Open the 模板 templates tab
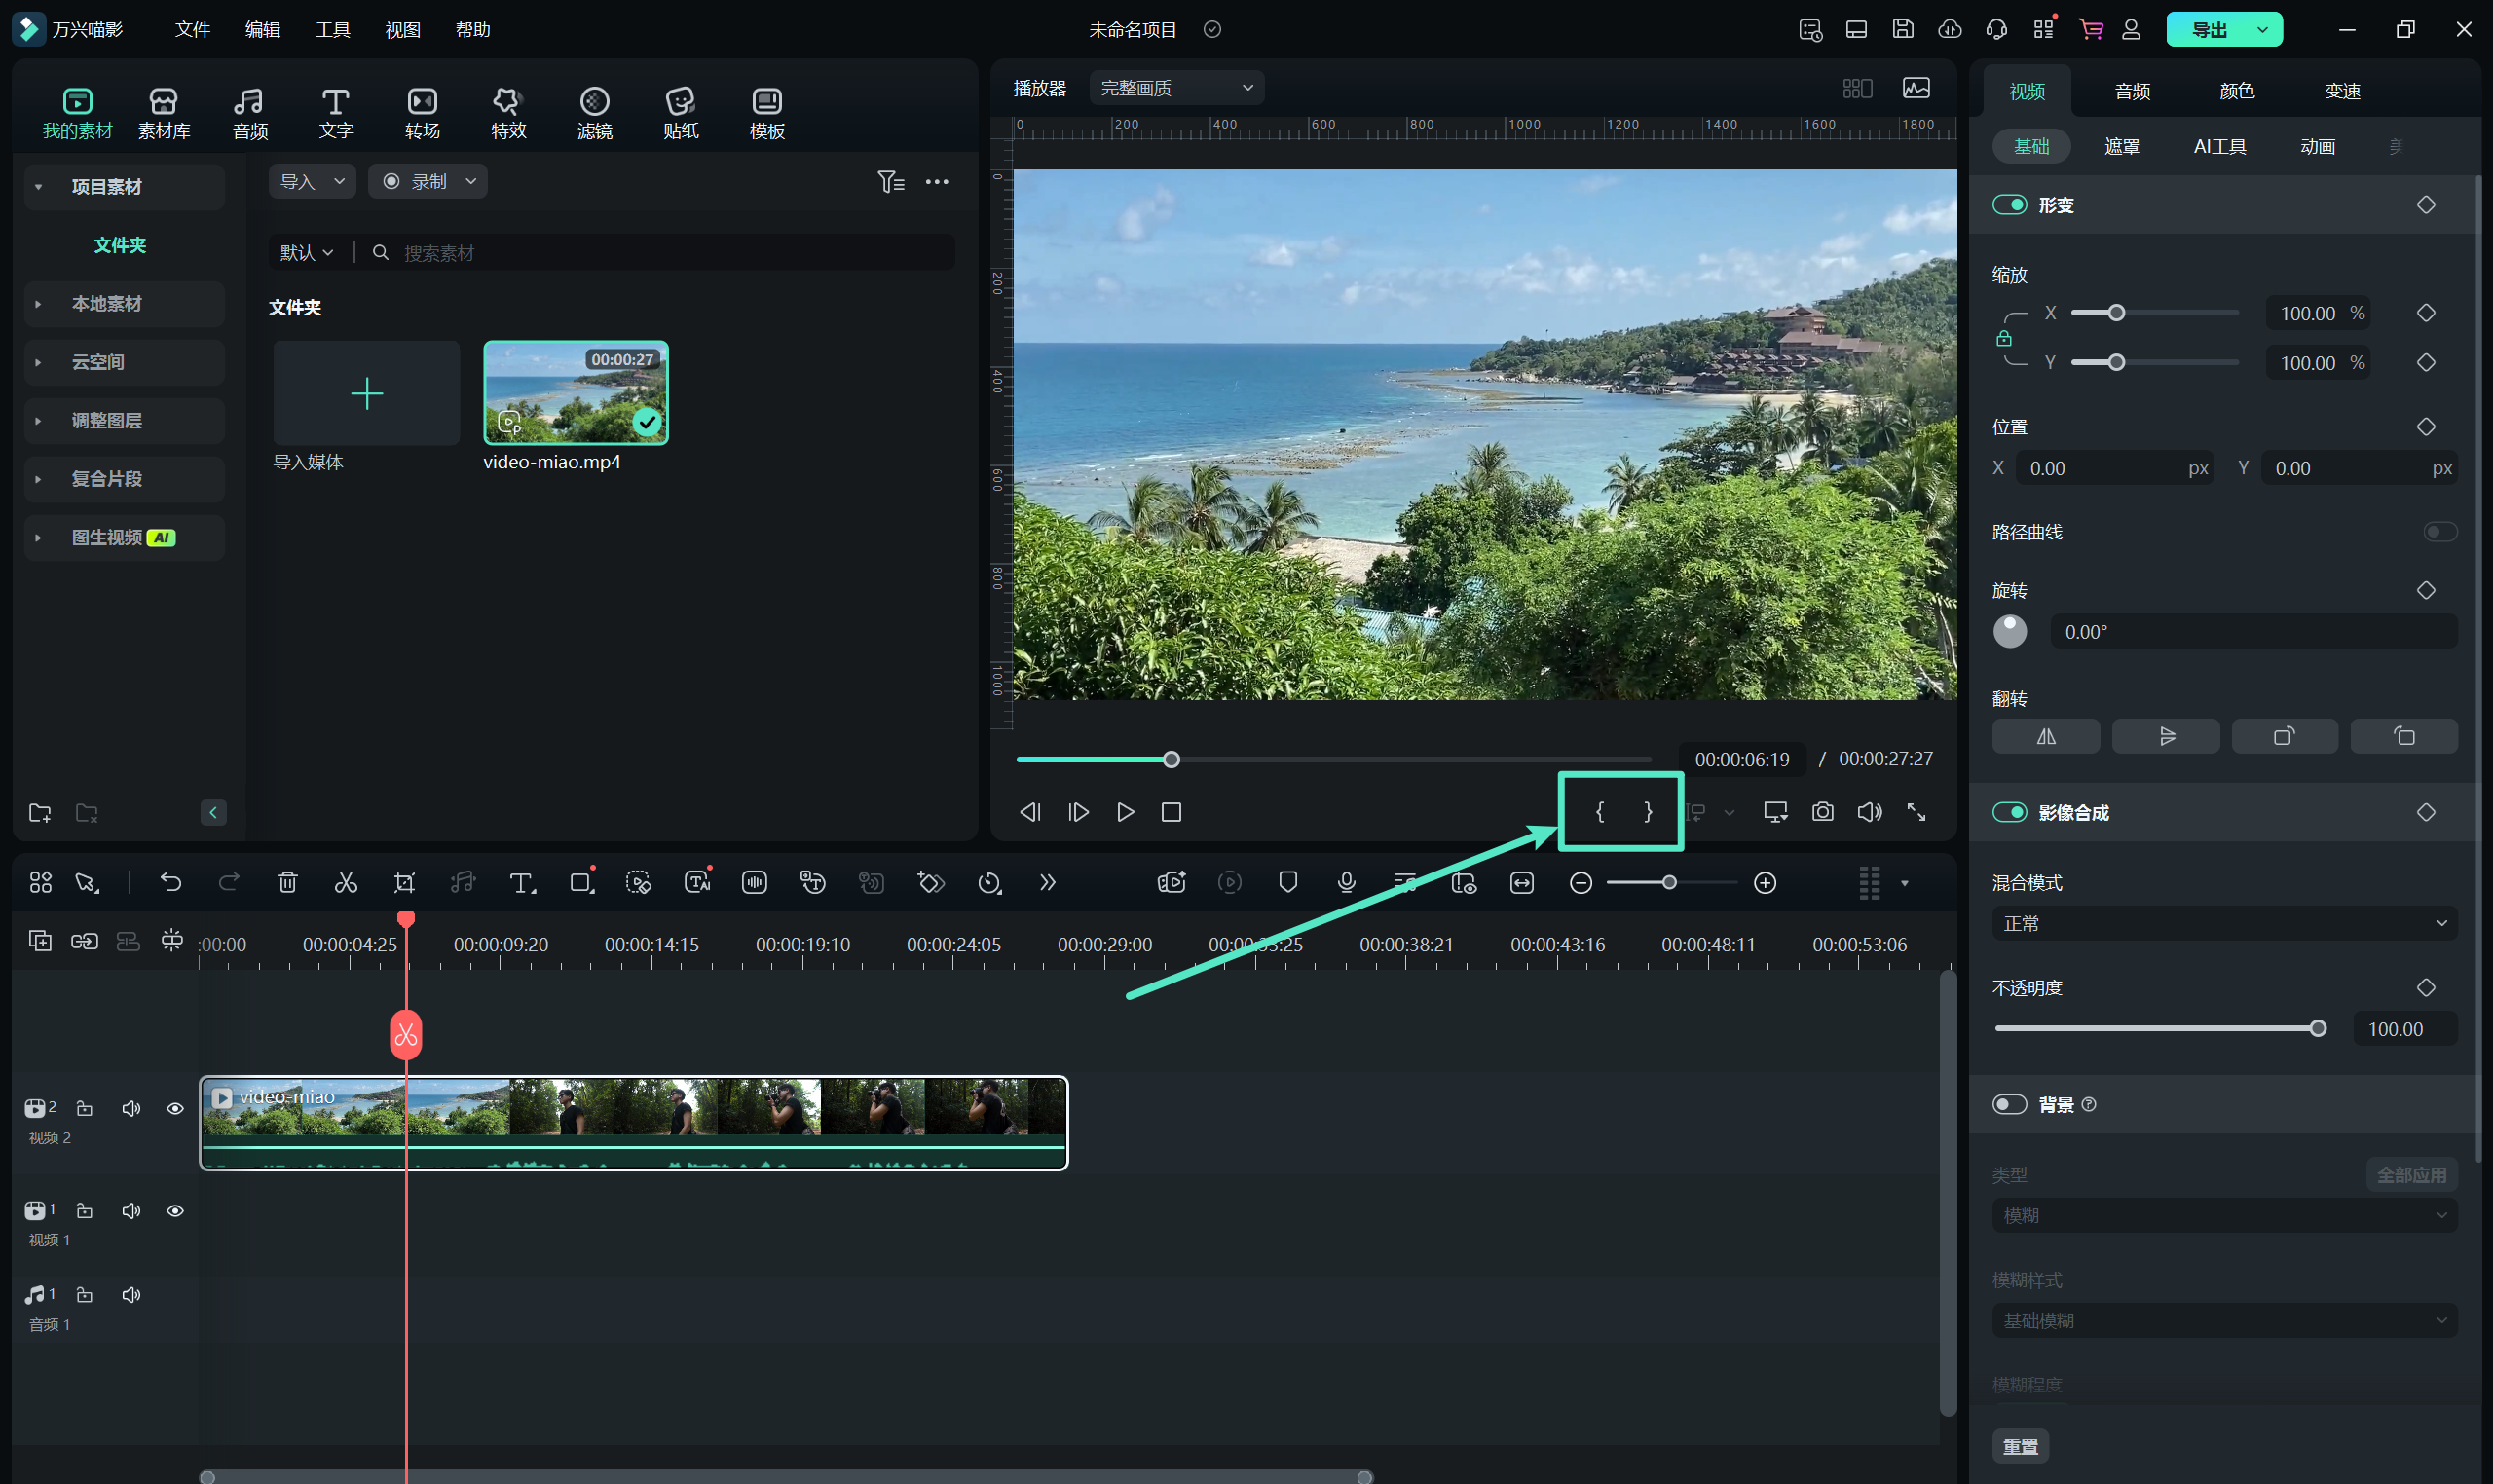 (x=767, y=113)
